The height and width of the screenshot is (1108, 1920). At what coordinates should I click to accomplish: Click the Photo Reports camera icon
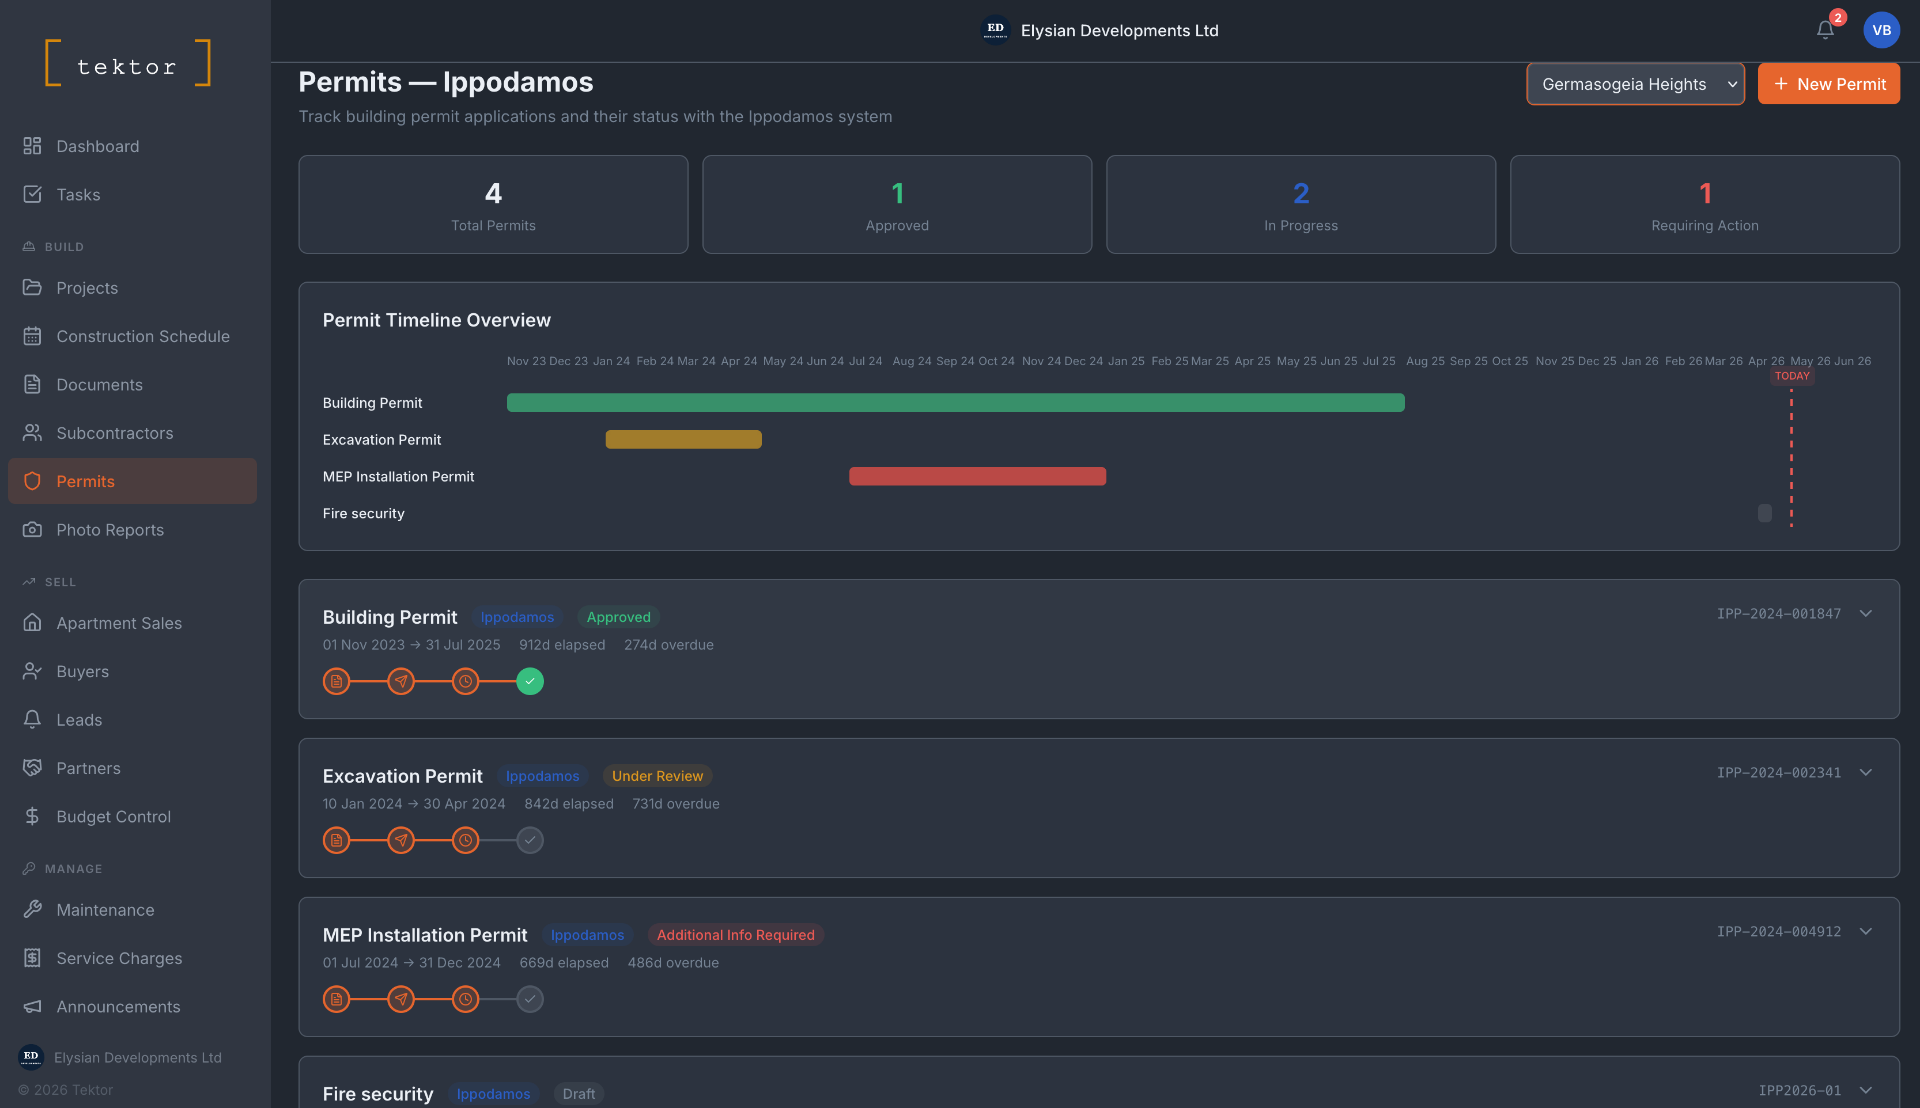pos(32,529)
